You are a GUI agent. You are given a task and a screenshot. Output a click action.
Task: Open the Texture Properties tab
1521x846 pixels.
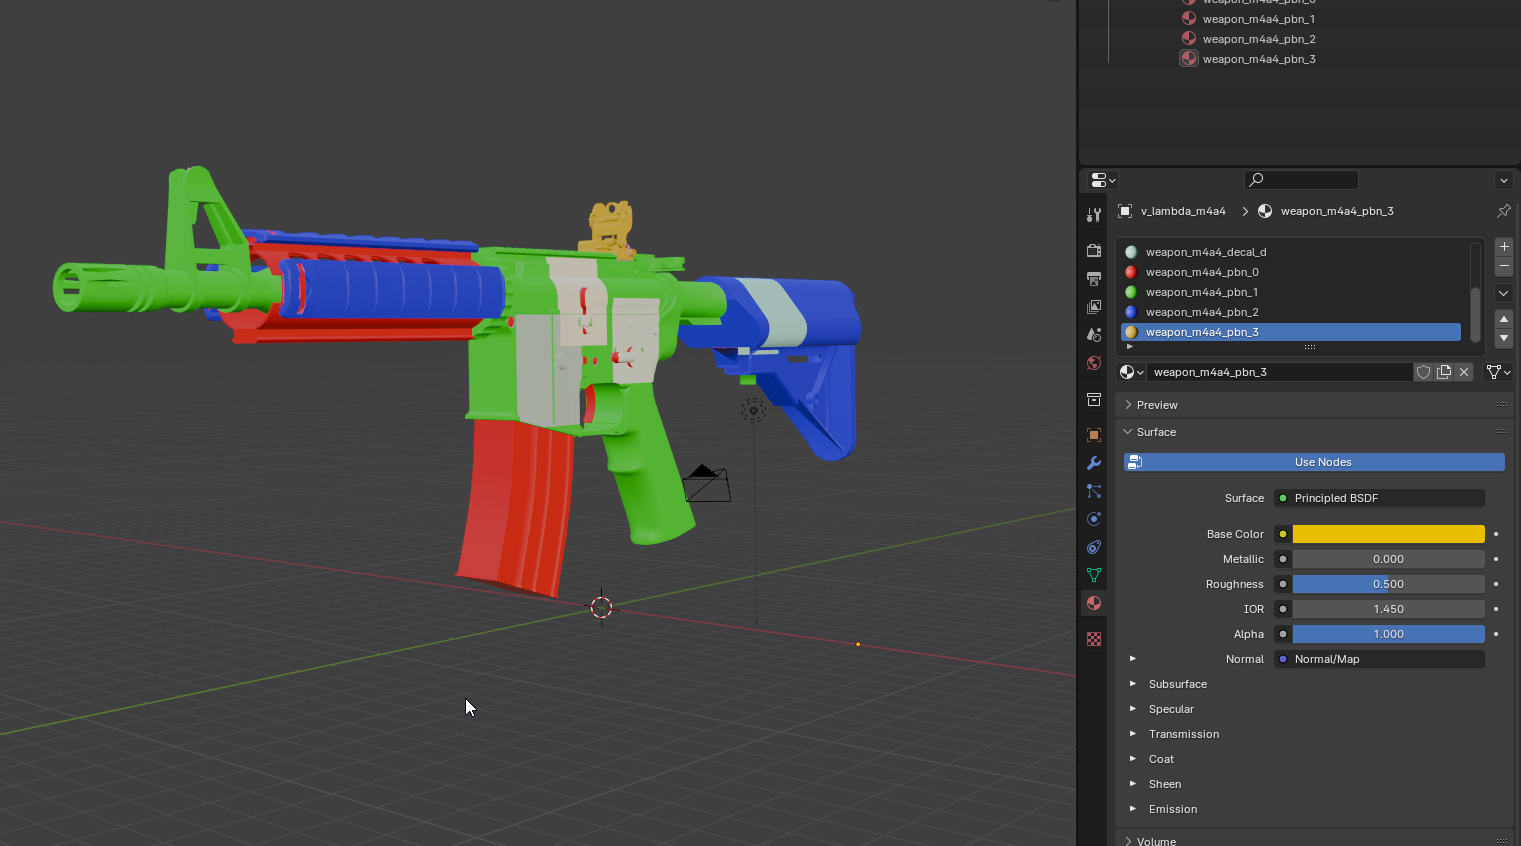click(1093, 639)
